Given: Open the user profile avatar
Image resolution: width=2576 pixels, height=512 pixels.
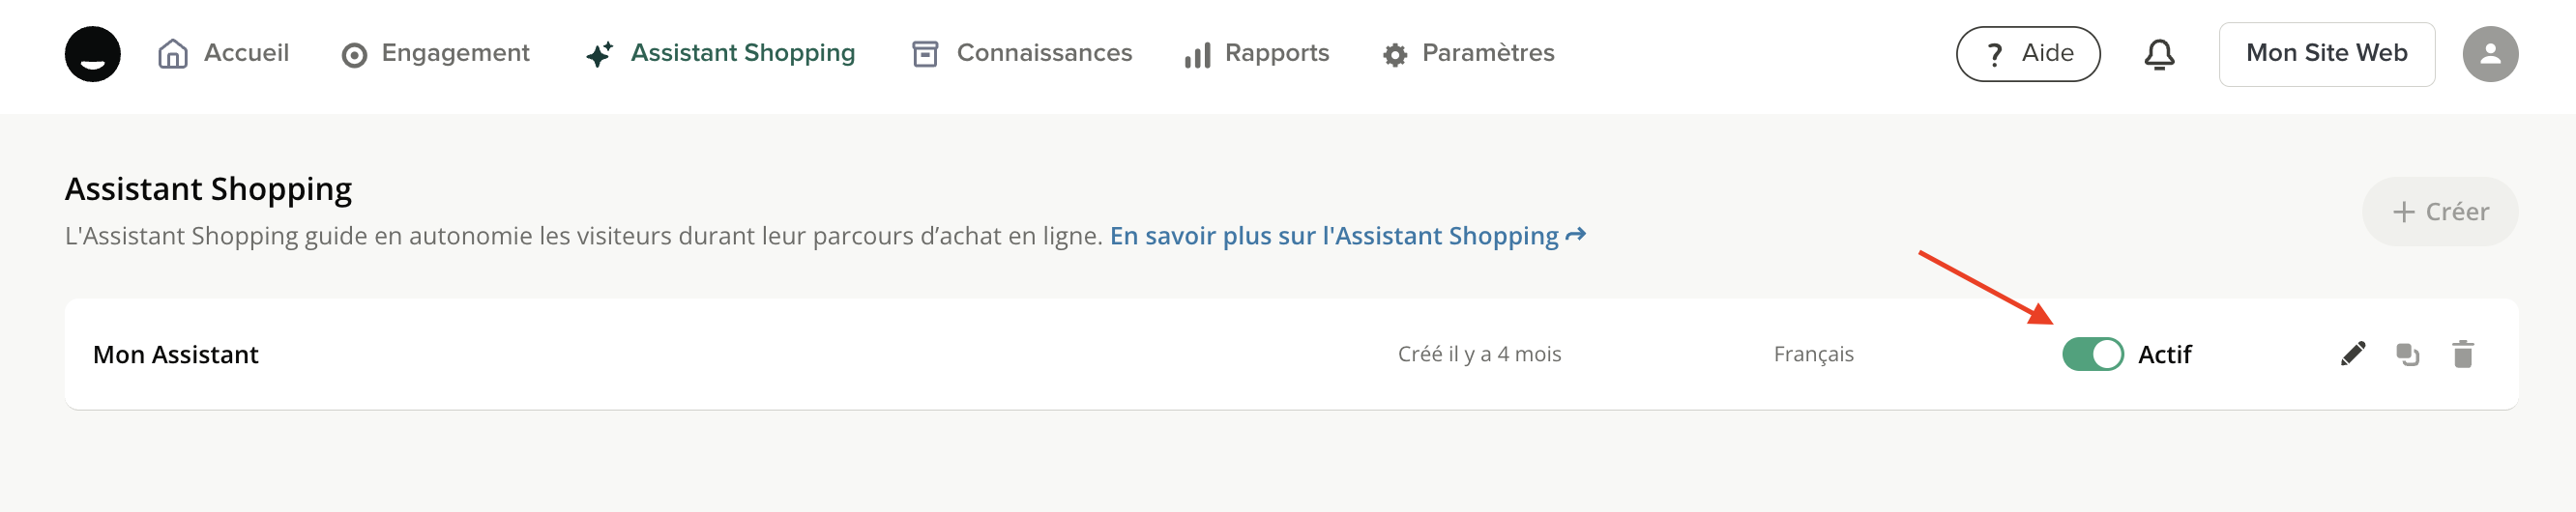Looking at the screenshot, I should coord(2489,54).
